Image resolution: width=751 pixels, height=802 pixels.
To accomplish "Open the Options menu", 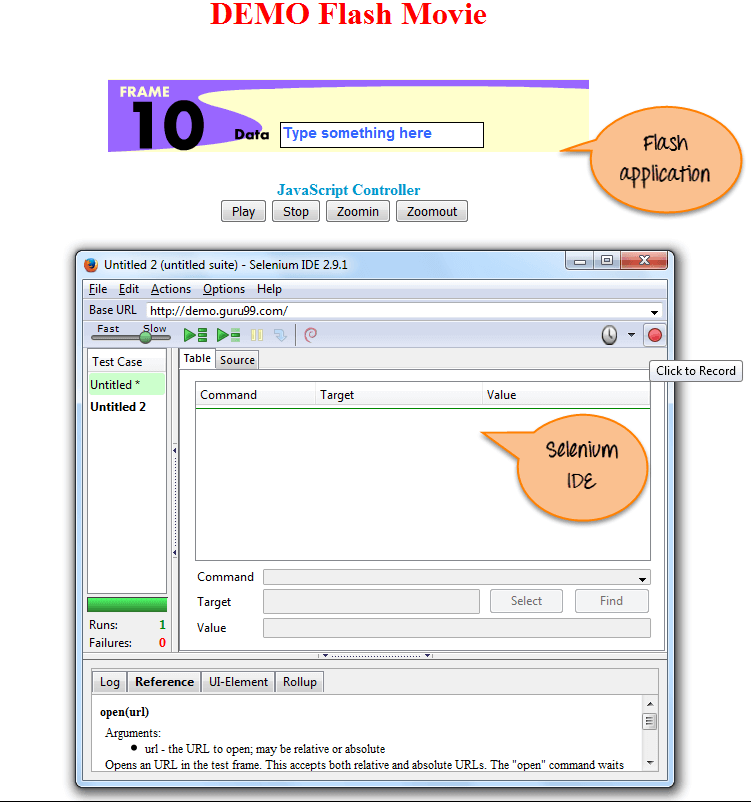I will tap(223, 289).
